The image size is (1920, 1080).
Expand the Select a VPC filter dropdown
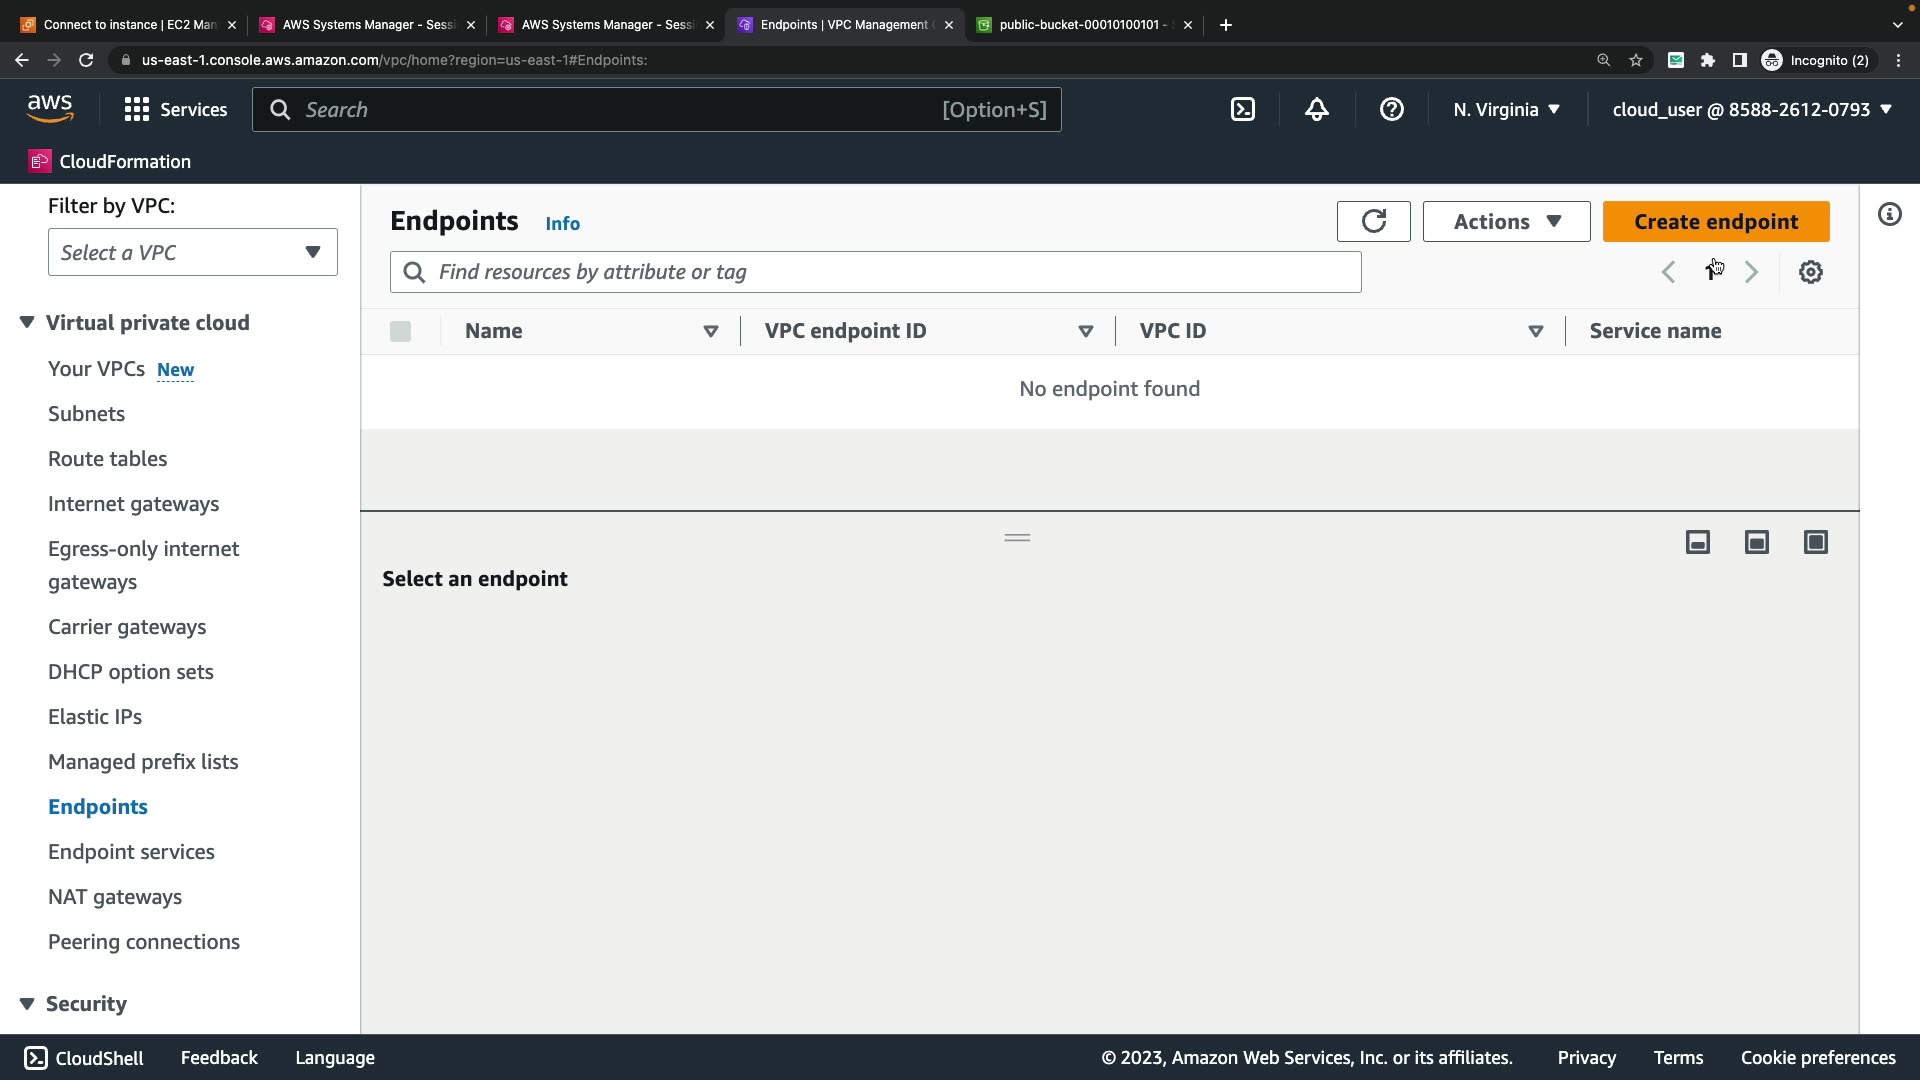tap(192, 252)
